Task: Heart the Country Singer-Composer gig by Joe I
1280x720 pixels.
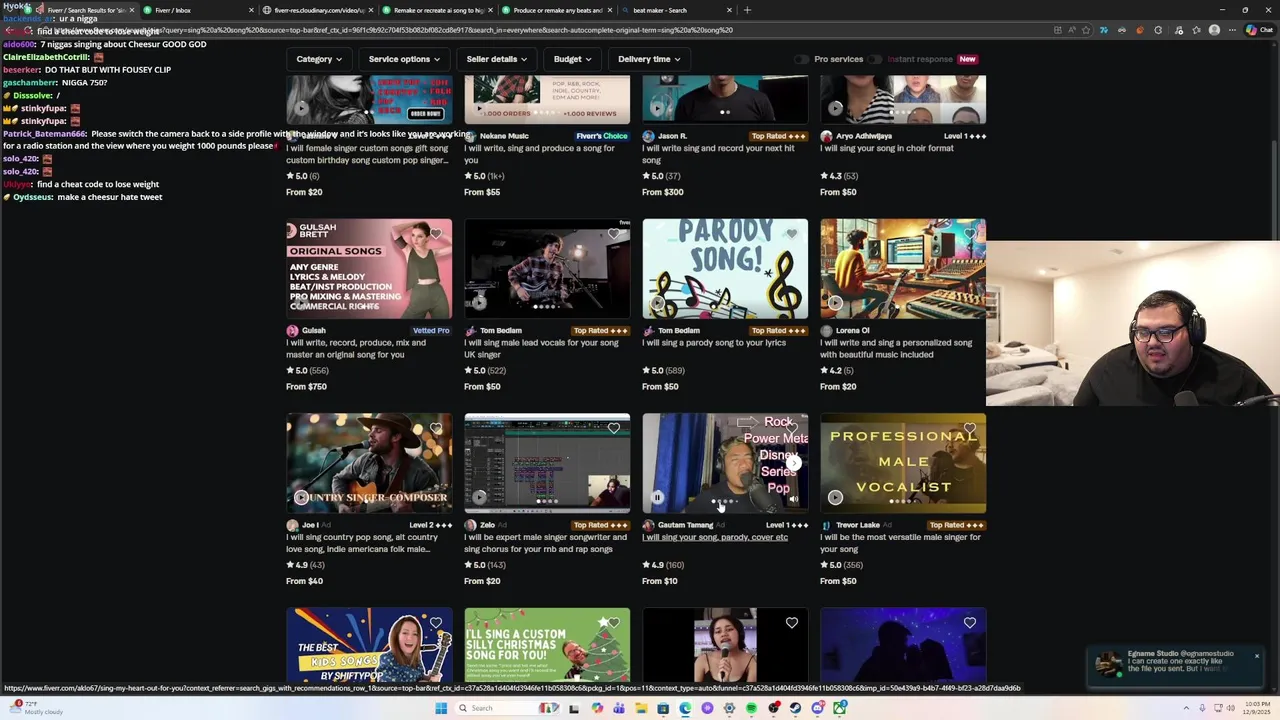Action: (436, 428)
